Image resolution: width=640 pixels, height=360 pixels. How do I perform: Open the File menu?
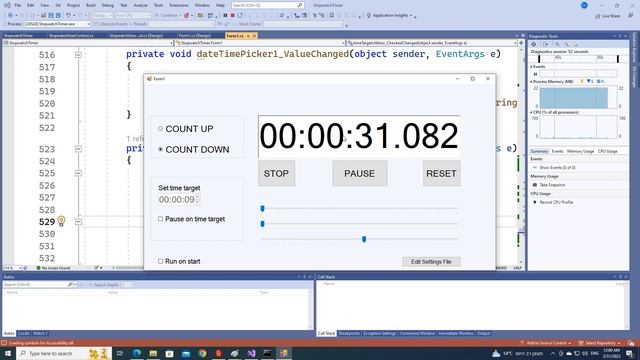point(18,5)
